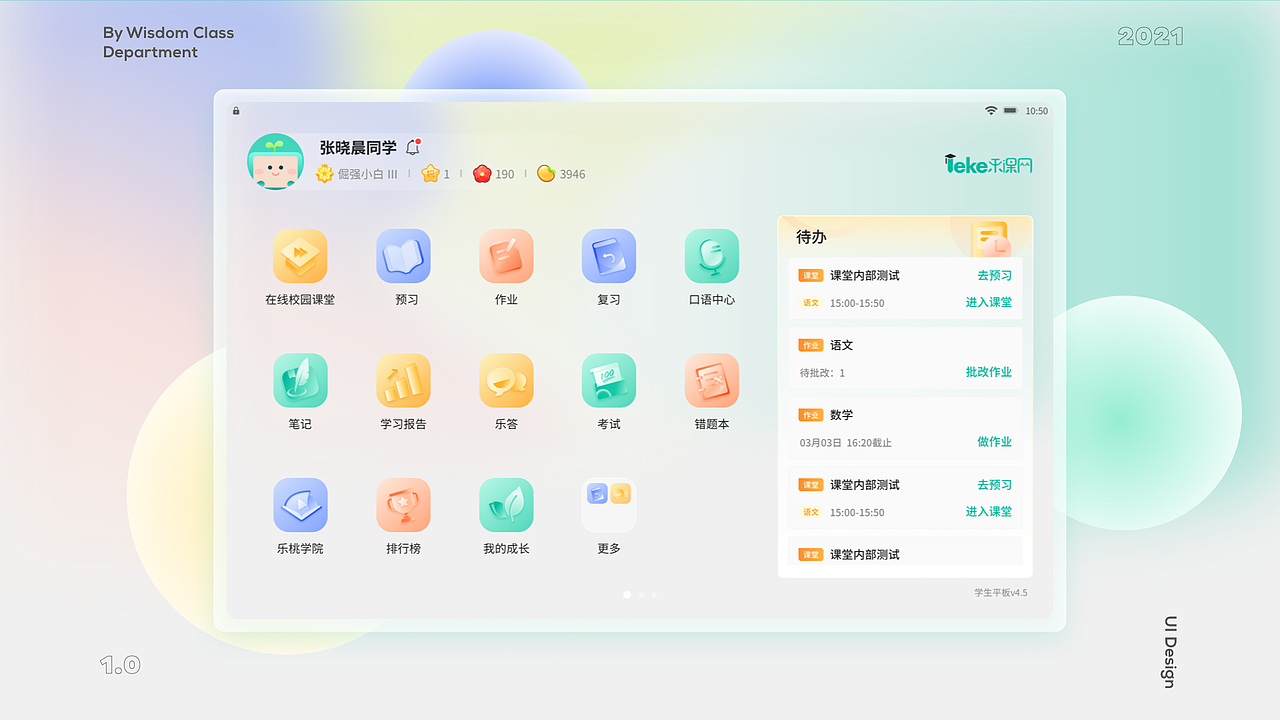
Task: Click the Wi-Fi status icon
Action: click(991, 111)
